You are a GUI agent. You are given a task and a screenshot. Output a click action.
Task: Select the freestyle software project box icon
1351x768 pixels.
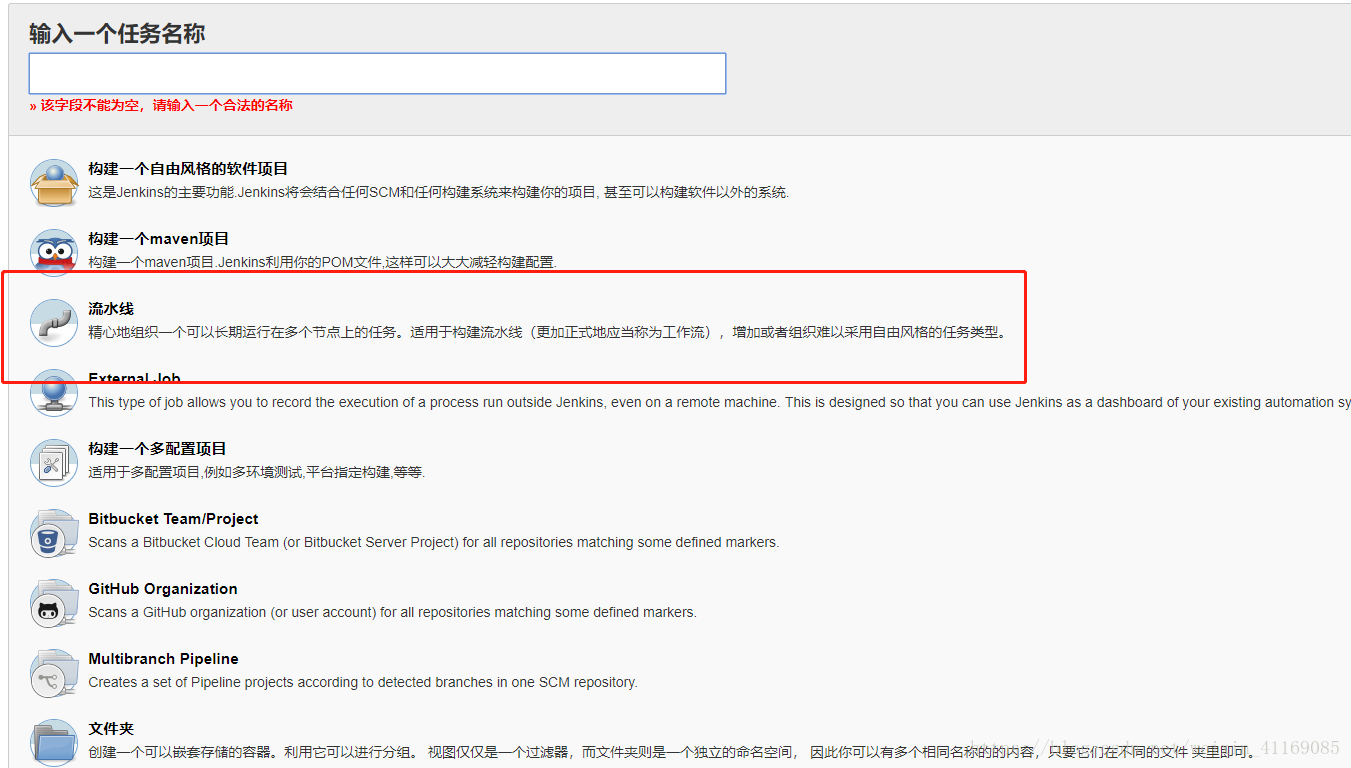click(x=53, y=183)
